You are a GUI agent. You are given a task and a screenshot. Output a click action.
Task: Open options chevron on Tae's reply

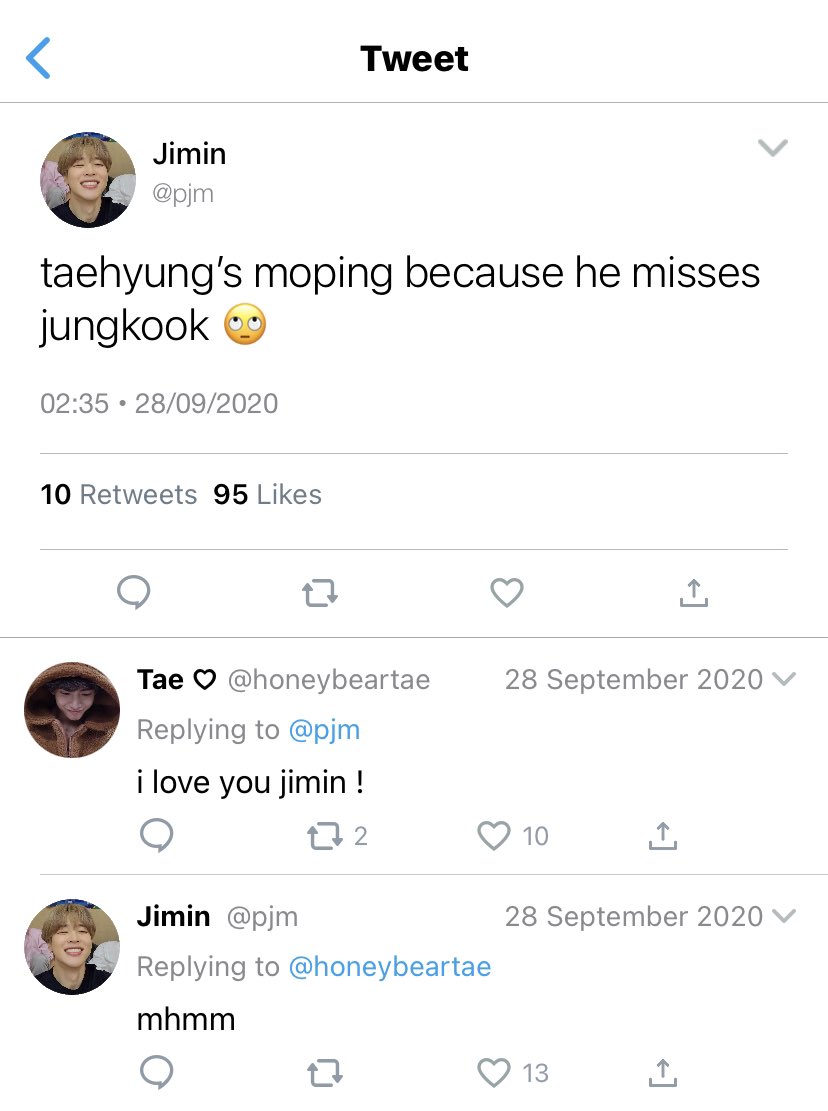coord(784,679)
